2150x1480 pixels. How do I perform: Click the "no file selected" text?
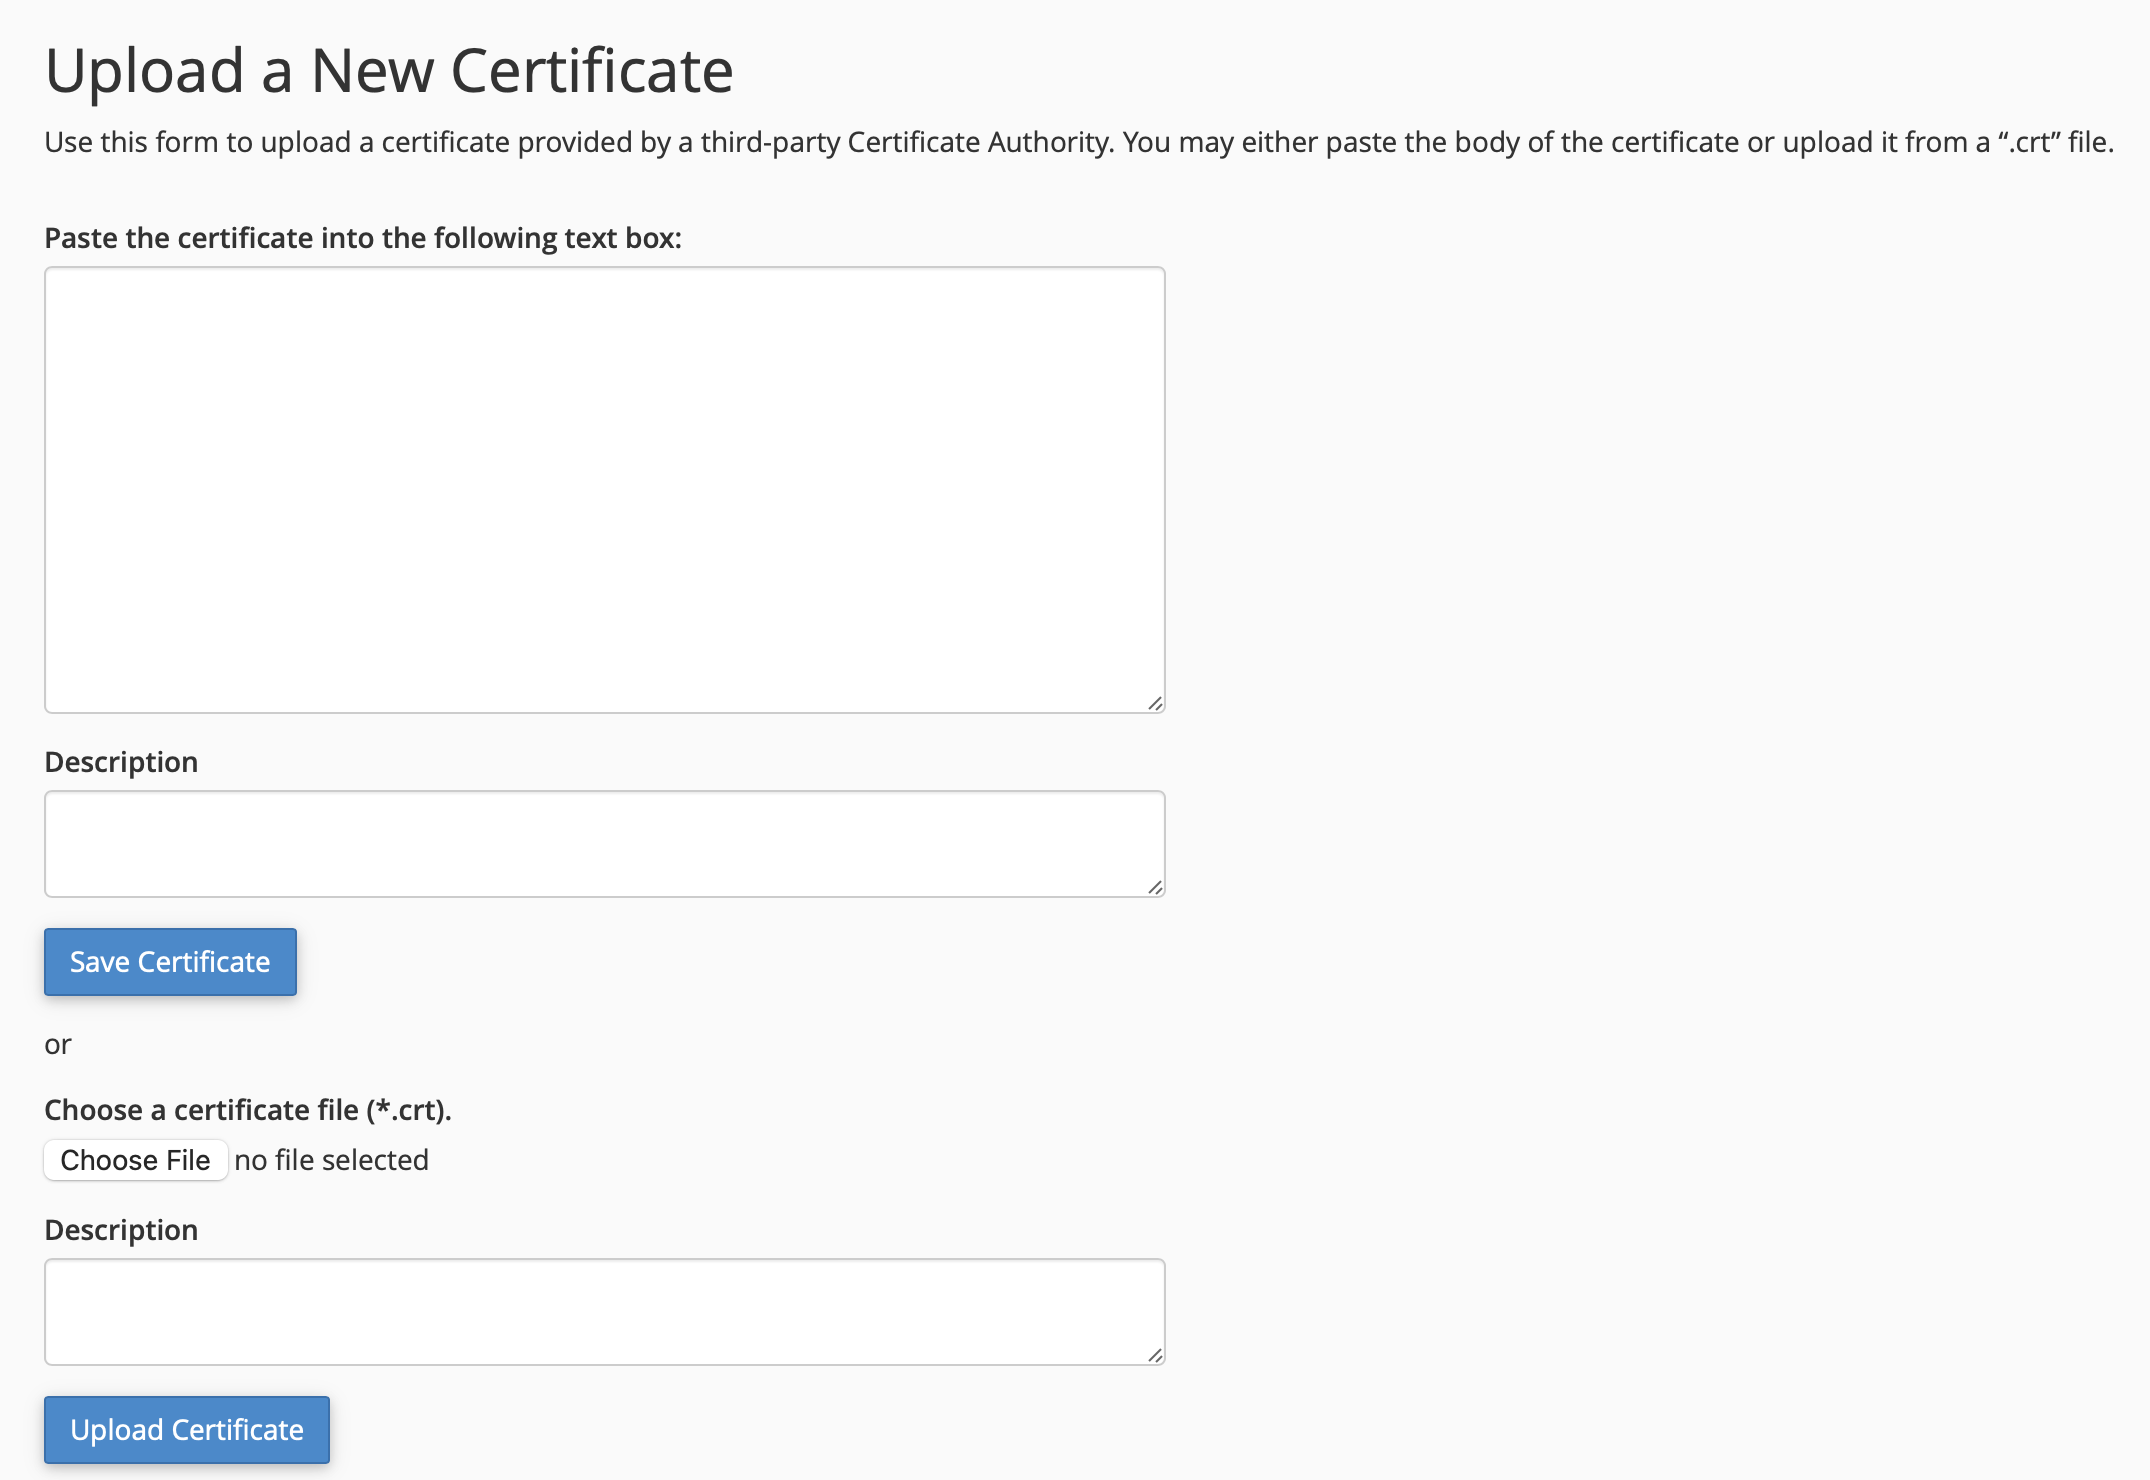click(x=331, y=1160)
